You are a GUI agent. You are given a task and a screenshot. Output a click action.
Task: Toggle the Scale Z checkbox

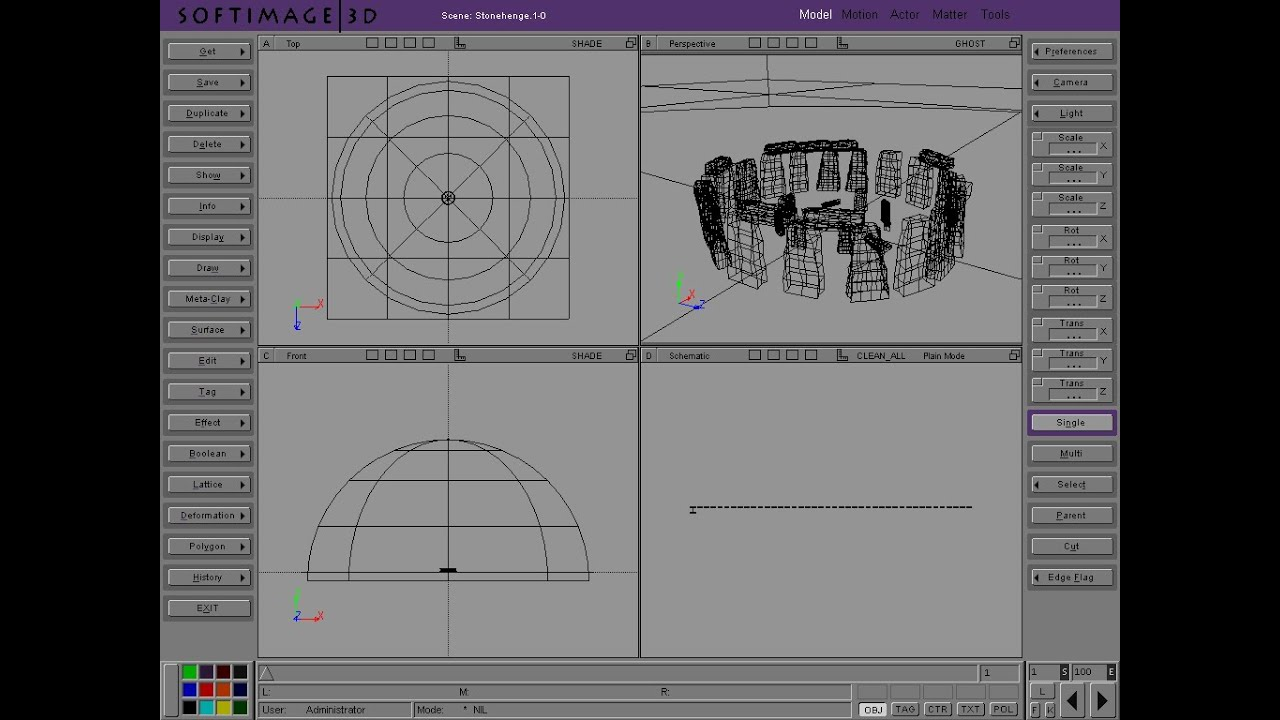(1038, 197)
